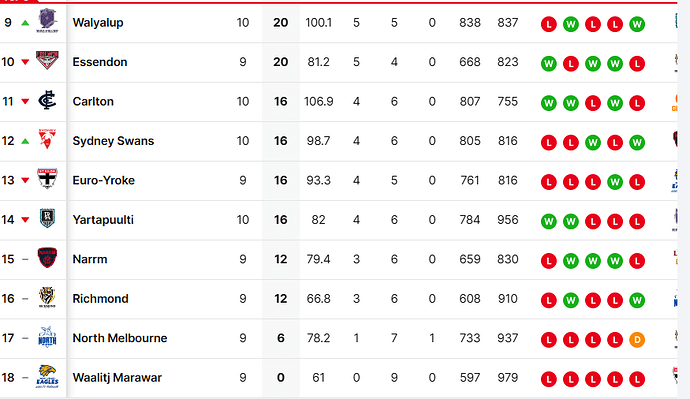Click the Euro-Yroke club logo
The width and height of the screenshot is (690, 399).
[x=47, y=179]
